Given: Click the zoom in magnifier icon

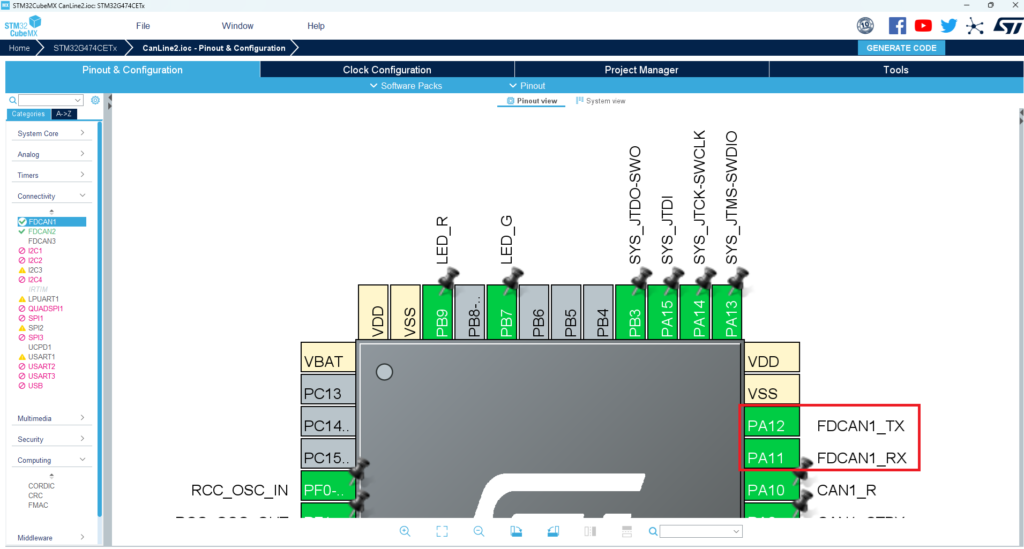Looking at the screenshot, I should (405, 531).
